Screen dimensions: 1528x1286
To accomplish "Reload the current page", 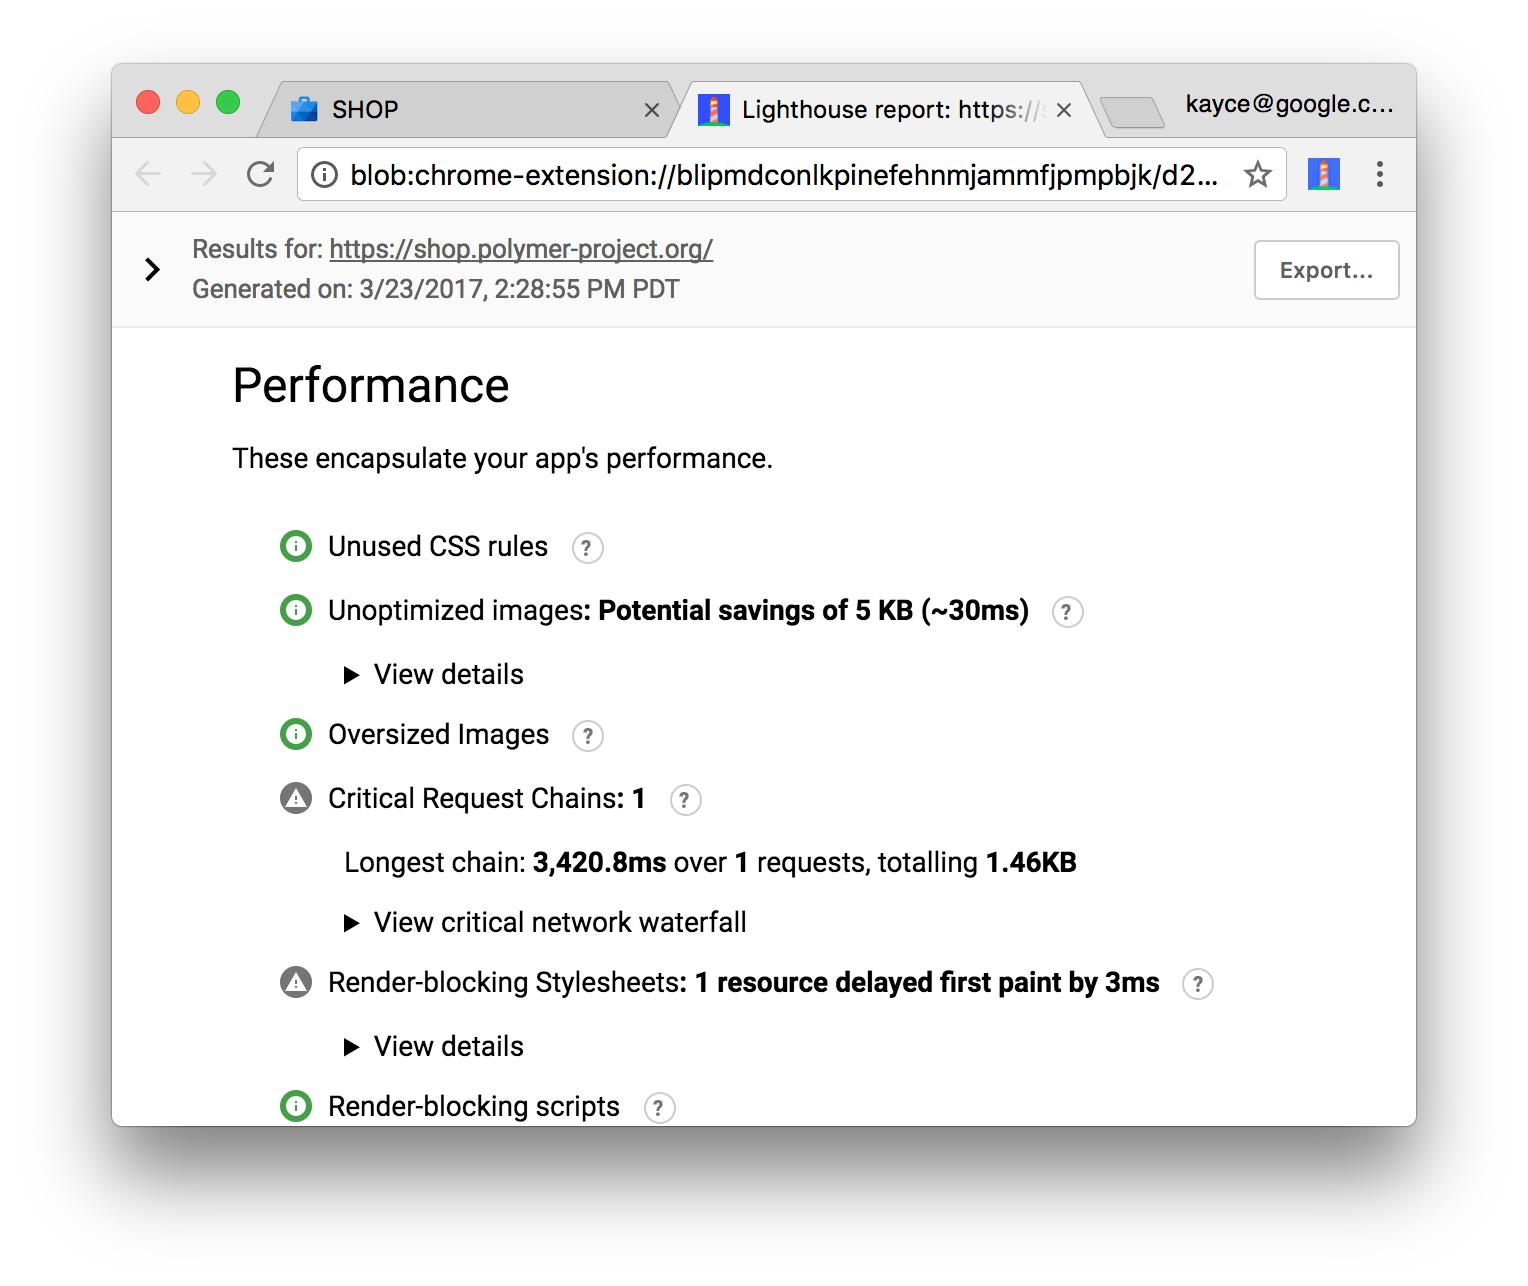I will point(261,175).
